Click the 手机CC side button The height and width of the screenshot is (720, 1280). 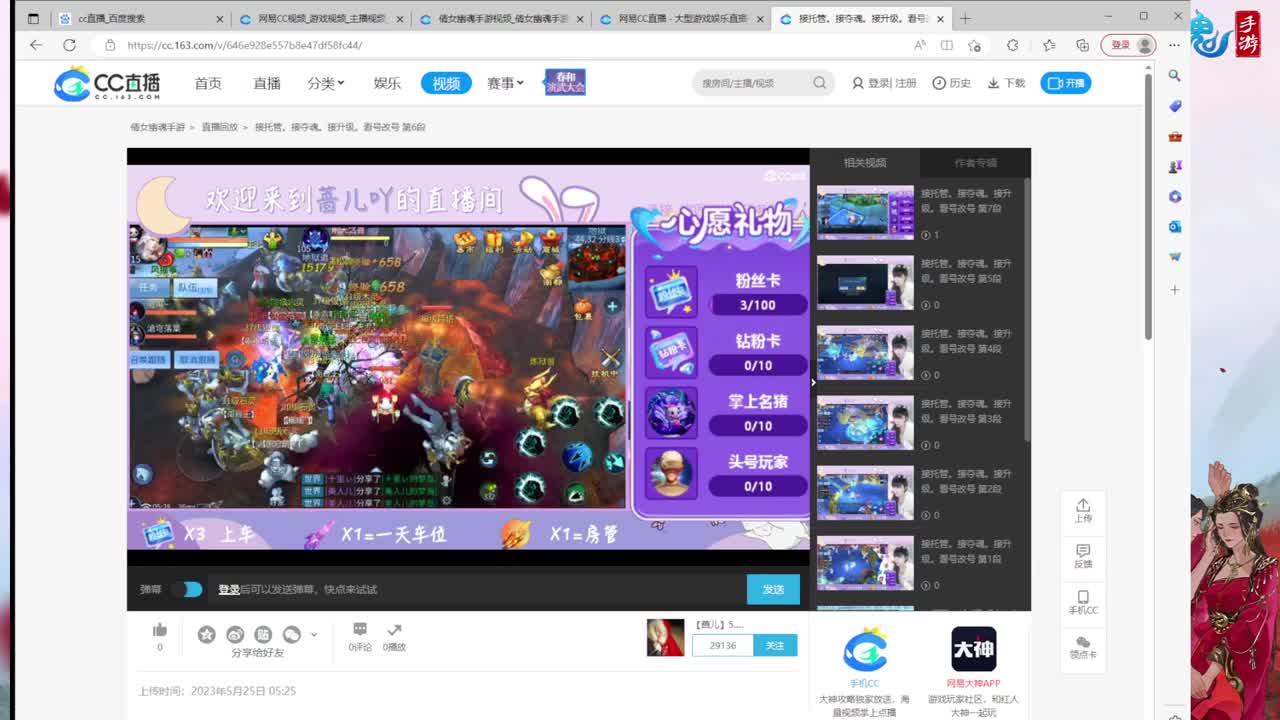[x=1083, y=602]
